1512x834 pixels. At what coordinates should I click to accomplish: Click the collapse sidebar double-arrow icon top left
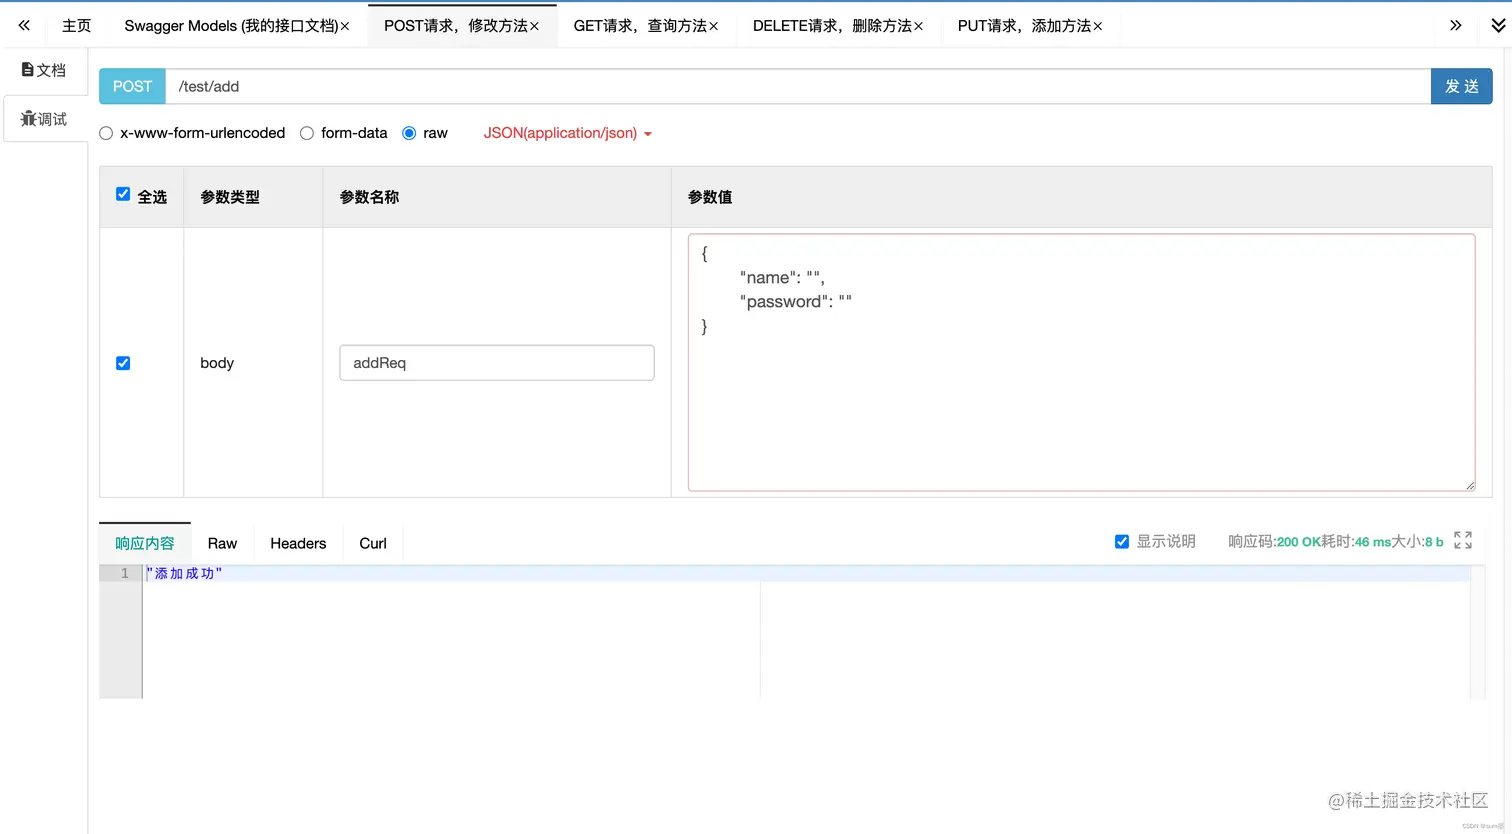click(x=23, y=25)
